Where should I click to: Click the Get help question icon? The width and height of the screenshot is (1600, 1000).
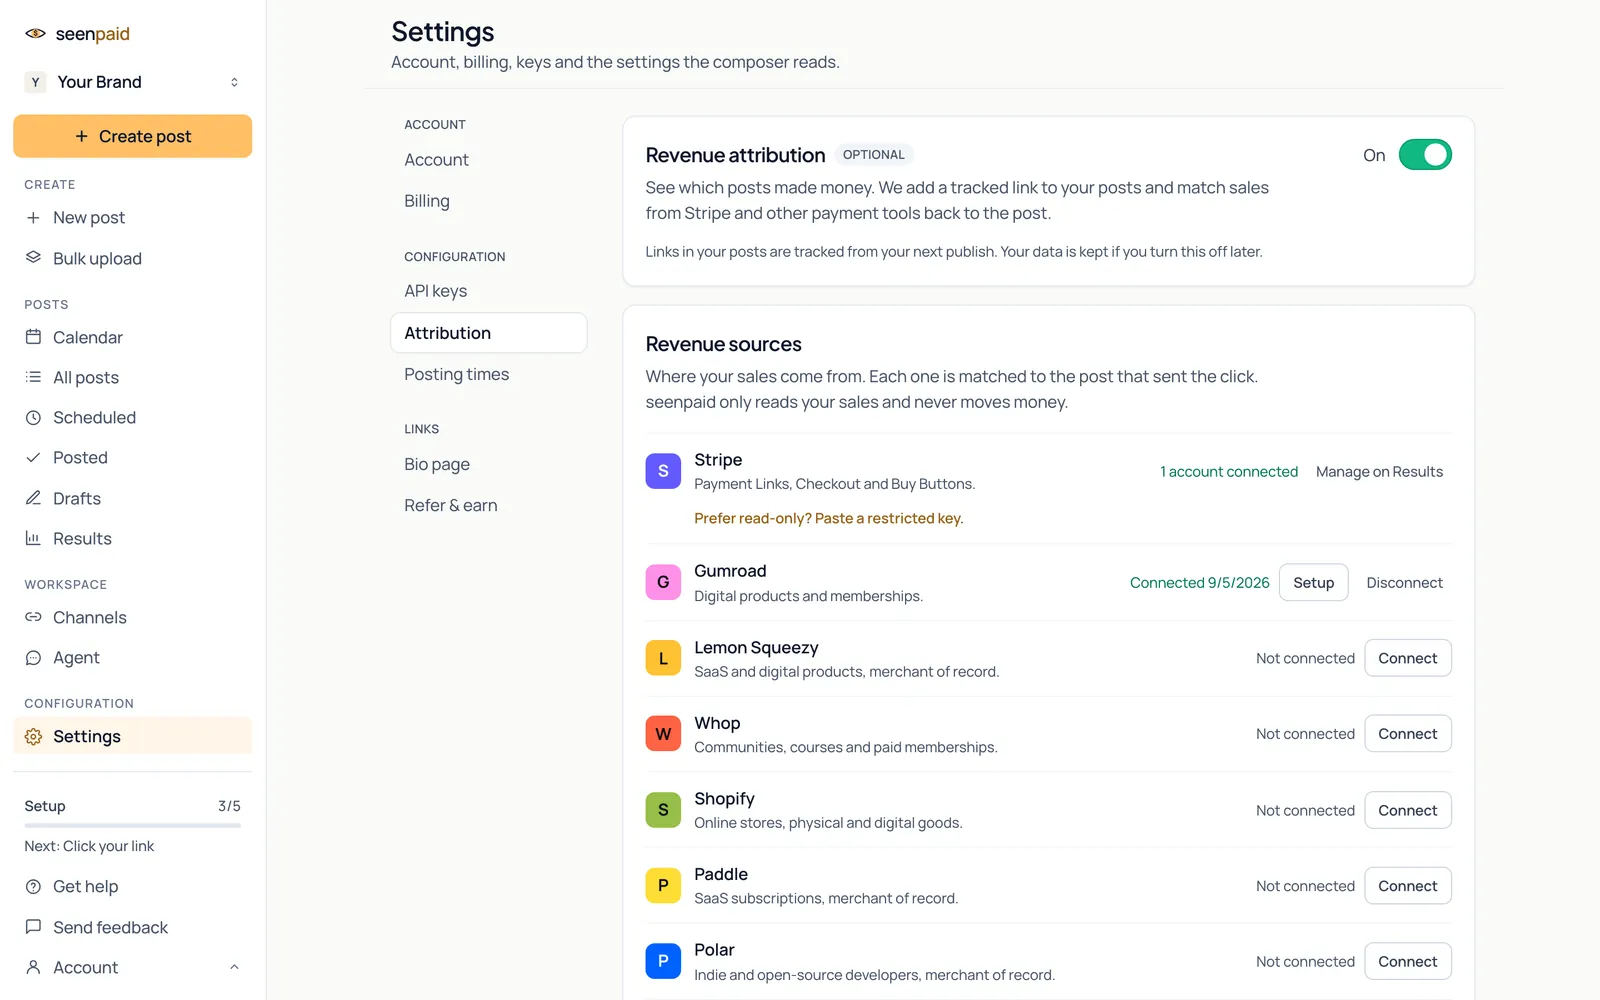33,886
